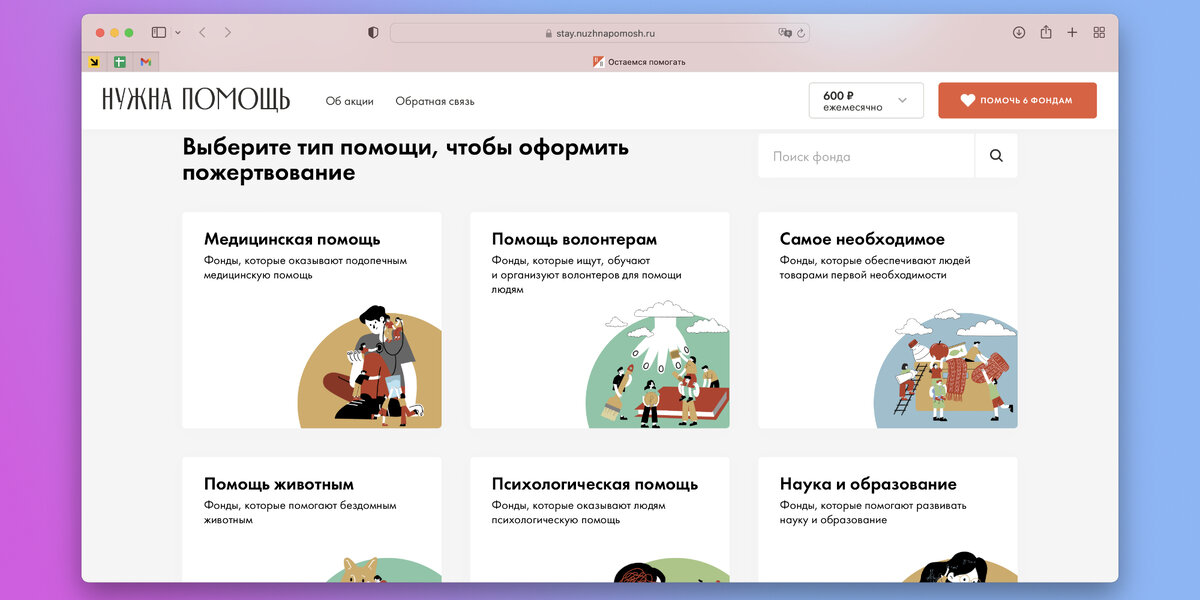Go back with the back arrow

click(202, 32)
